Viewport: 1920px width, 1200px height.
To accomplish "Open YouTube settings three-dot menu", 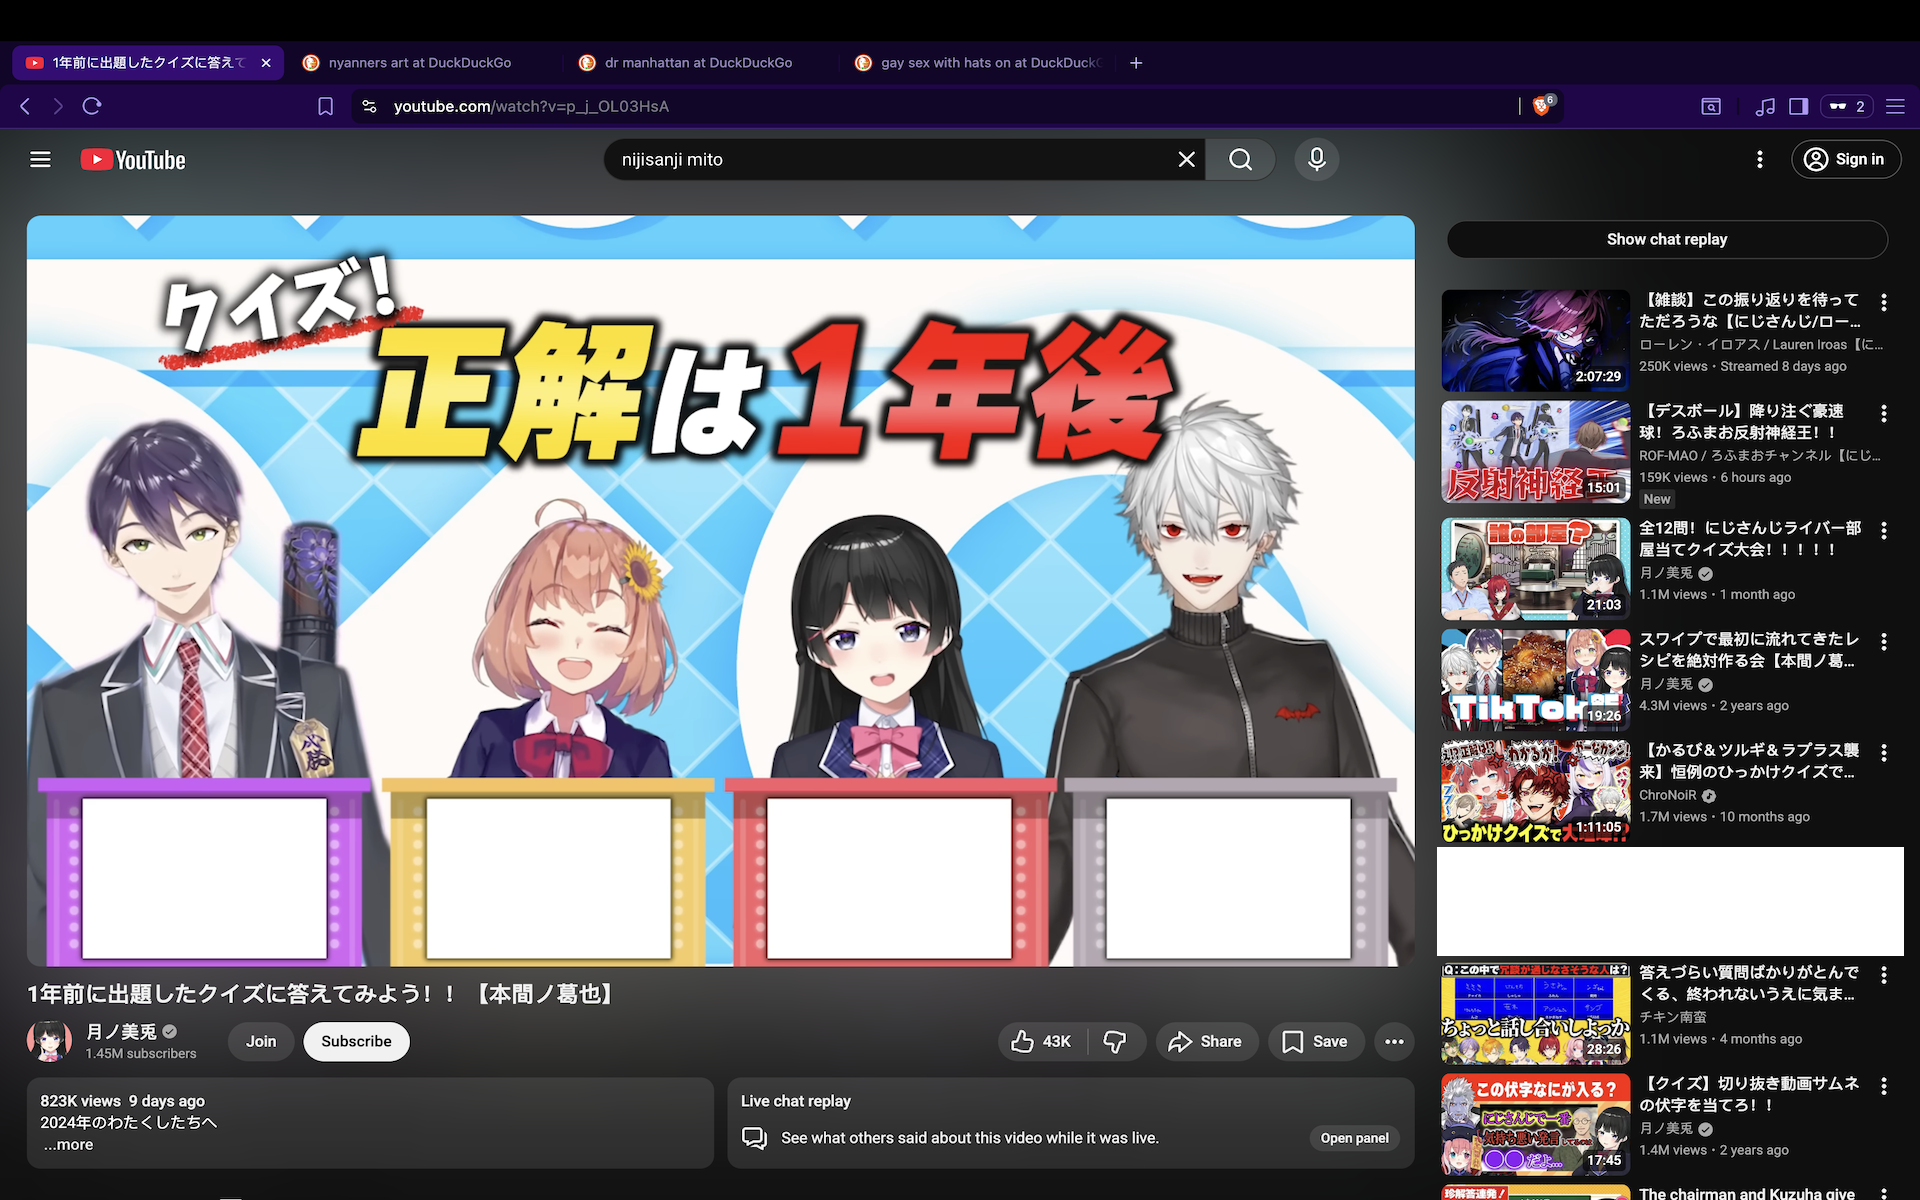I will 1759,160.
